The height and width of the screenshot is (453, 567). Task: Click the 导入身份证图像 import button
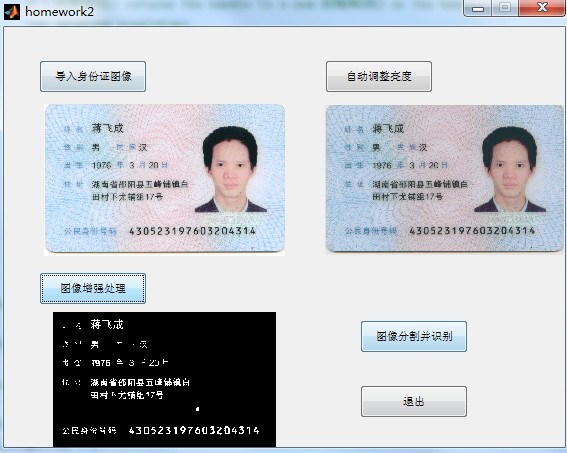93,76
